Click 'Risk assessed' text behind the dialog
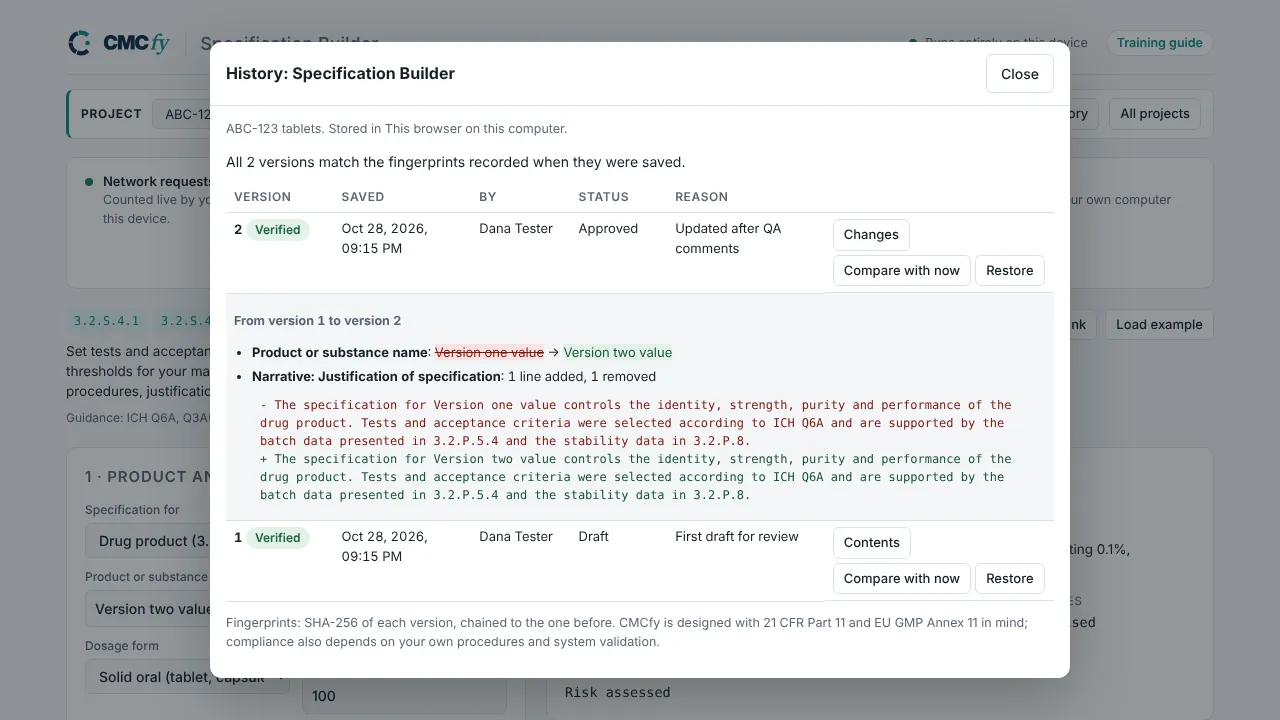Viewport: 1280px width, 720px height. (617, 692)
